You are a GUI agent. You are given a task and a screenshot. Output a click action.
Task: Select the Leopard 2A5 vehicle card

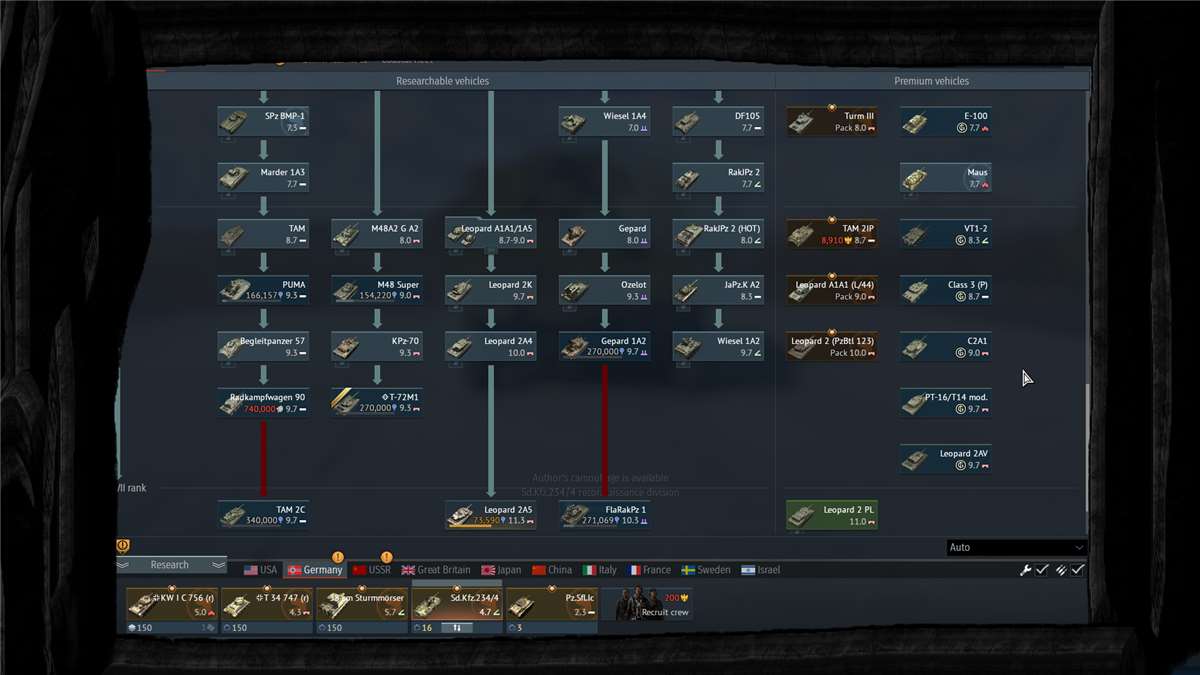coord(491,515)
